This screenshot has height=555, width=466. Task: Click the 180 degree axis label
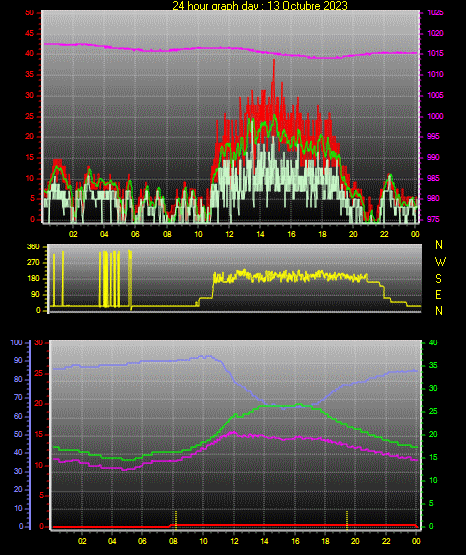[33, 279]
